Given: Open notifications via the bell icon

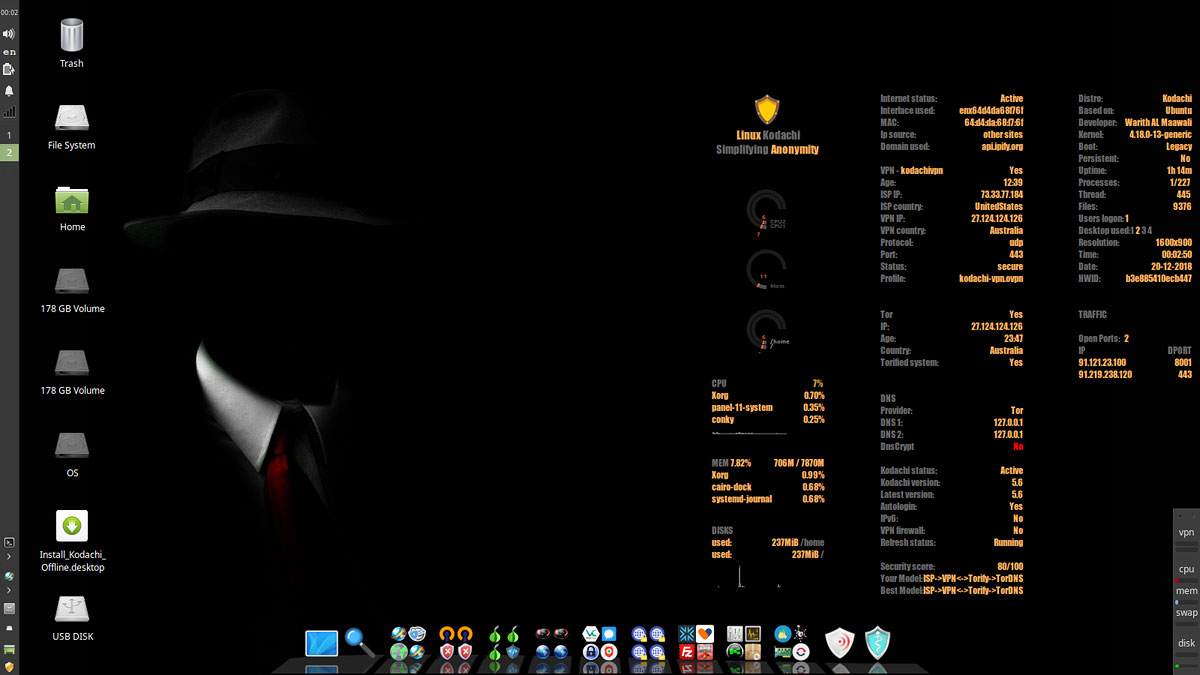Looking at the screenshot, I should pos(9,91).
